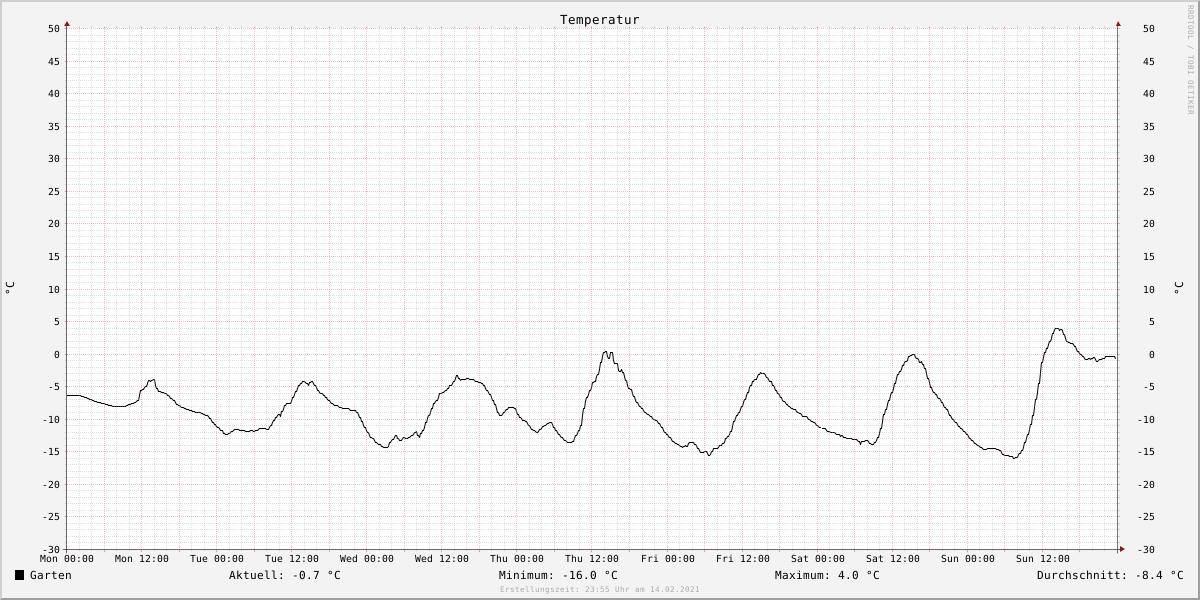Click the "25" tick on the right axis

(1149, 192)
